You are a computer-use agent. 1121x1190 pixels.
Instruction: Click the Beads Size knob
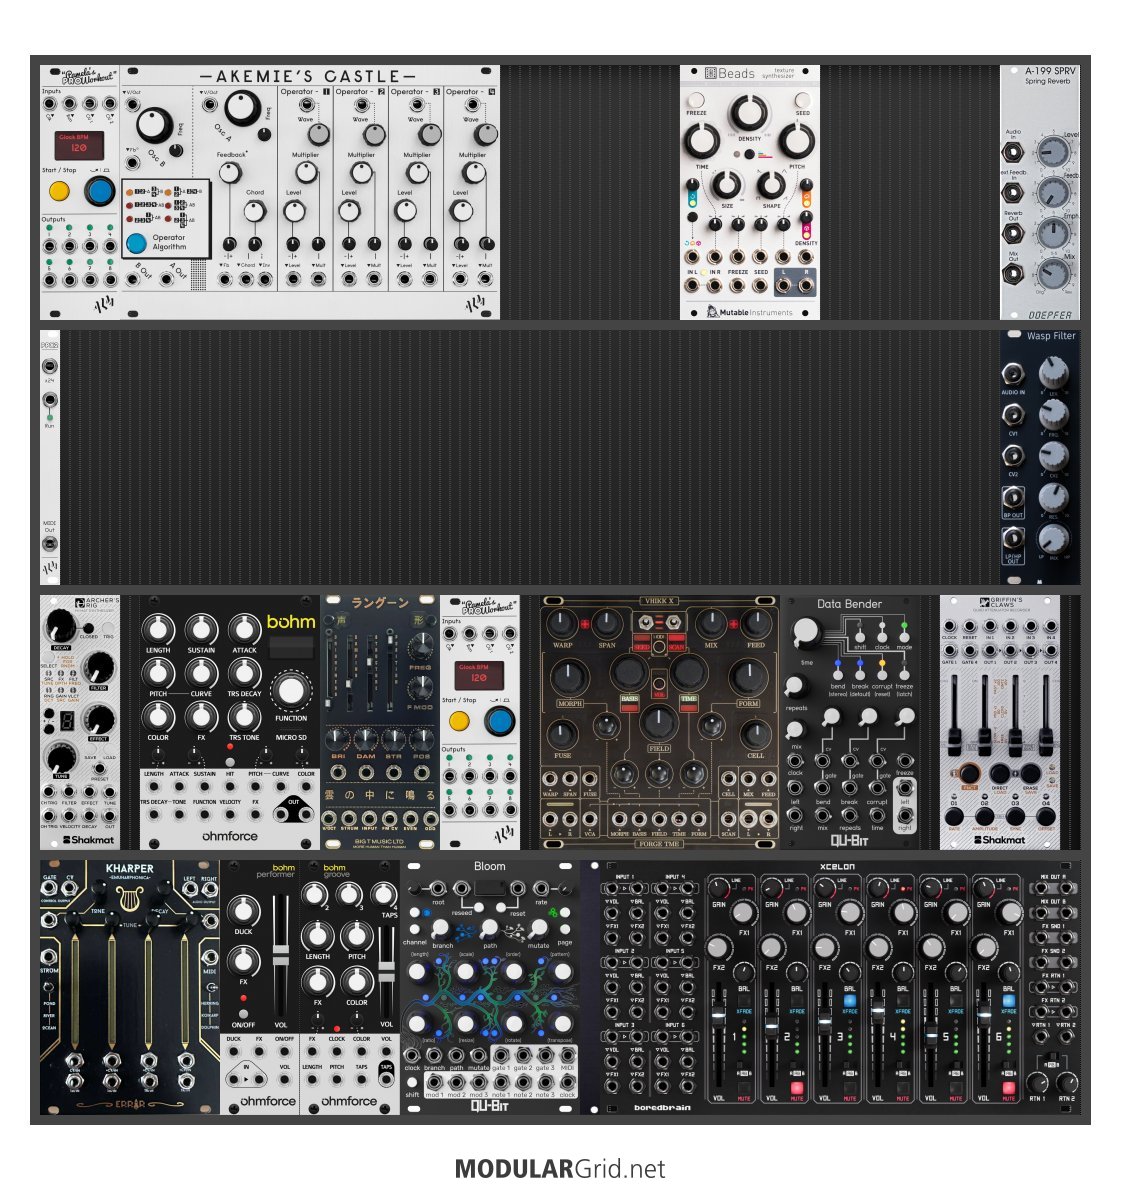click(x=726, y=184)
